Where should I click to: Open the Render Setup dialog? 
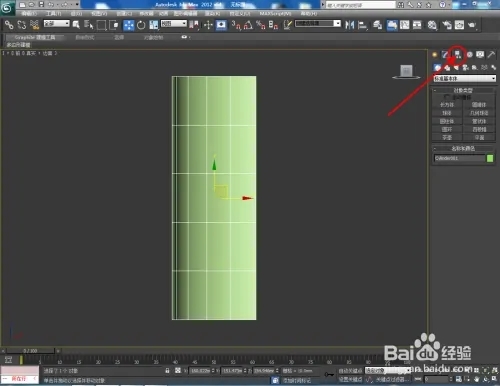click(447, 25)
